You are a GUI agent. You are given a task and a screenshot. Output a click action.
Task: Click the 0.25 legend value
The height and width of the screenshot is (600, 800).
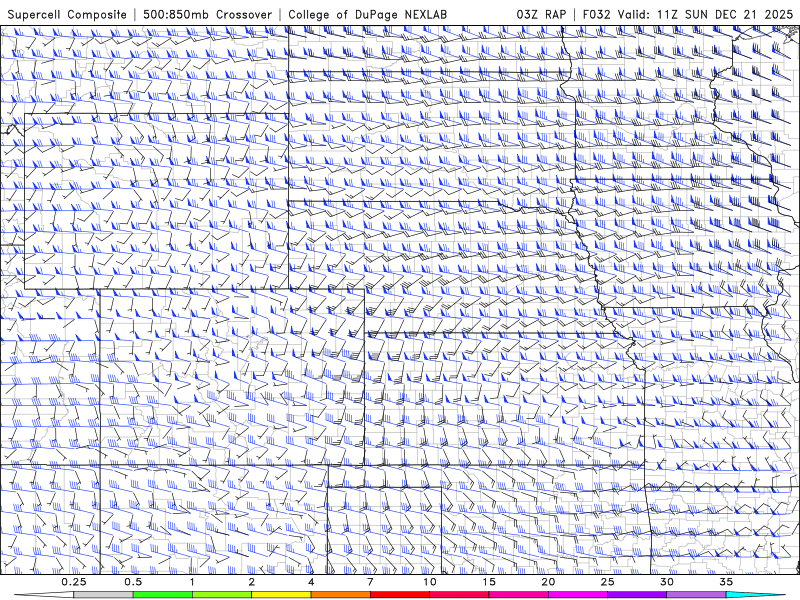pos(73,582)
